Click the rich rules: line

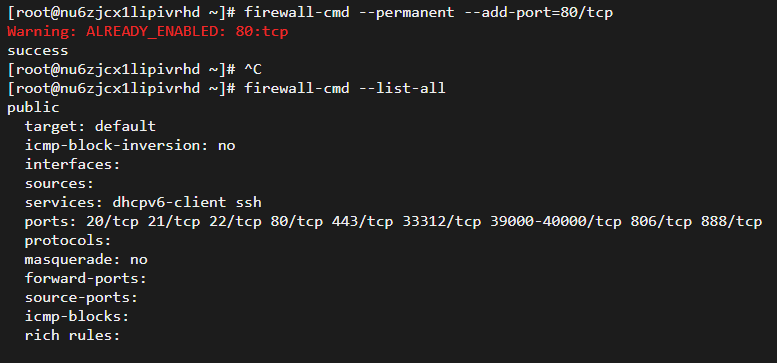(72, 335)
